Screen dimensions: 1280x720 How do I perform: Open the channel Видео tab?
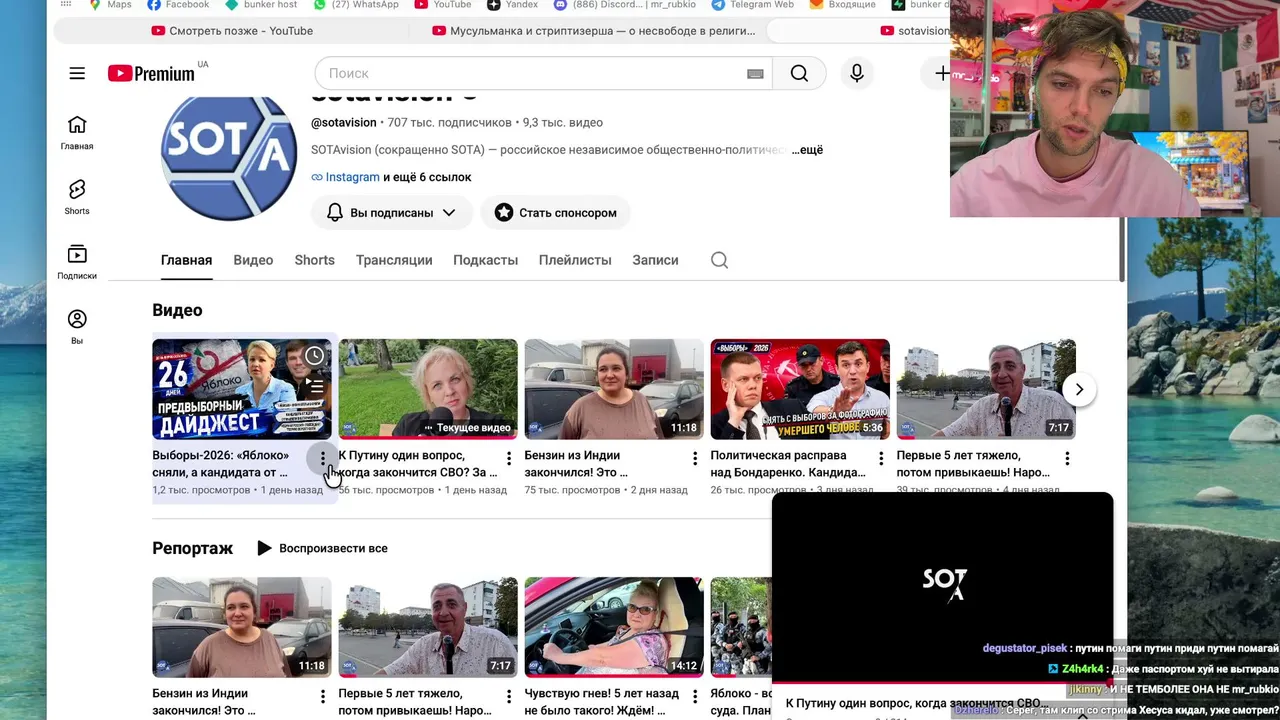click(253, 260)
